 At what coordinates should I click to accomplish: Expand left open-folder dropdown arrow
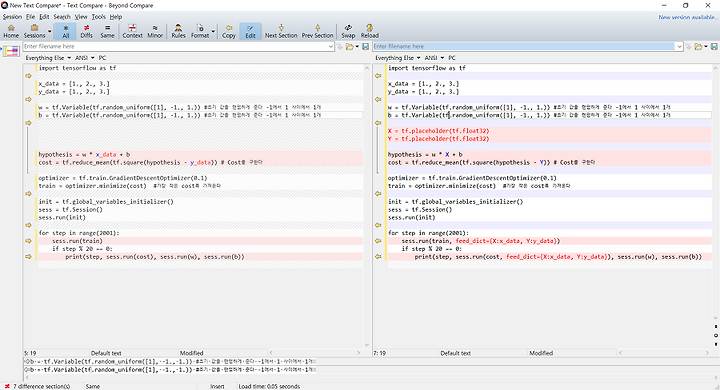pos(357,46)
